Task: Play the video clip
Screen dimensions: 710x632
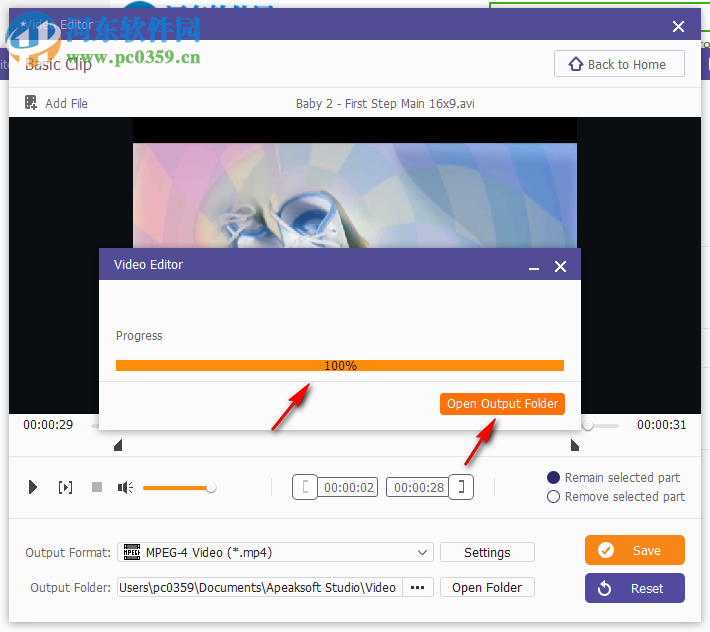Action: 33,488
